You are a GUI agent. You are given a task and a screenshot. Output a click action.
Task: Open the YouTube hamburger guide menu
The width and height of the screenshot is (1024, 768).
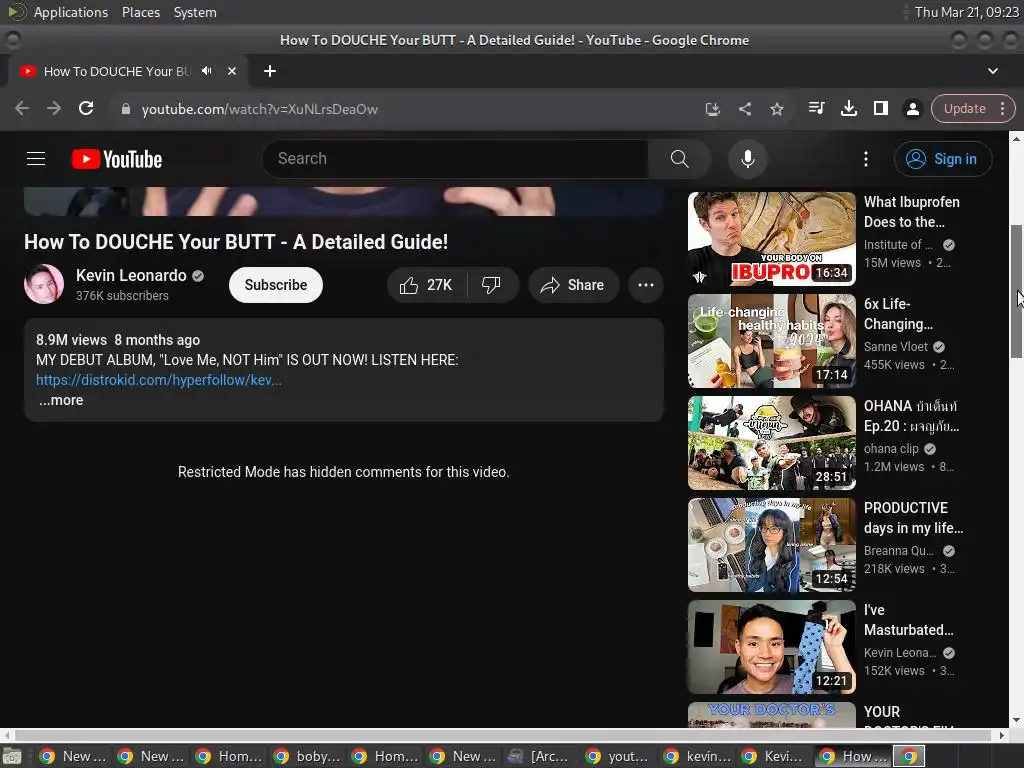click(x=36, y=159)
